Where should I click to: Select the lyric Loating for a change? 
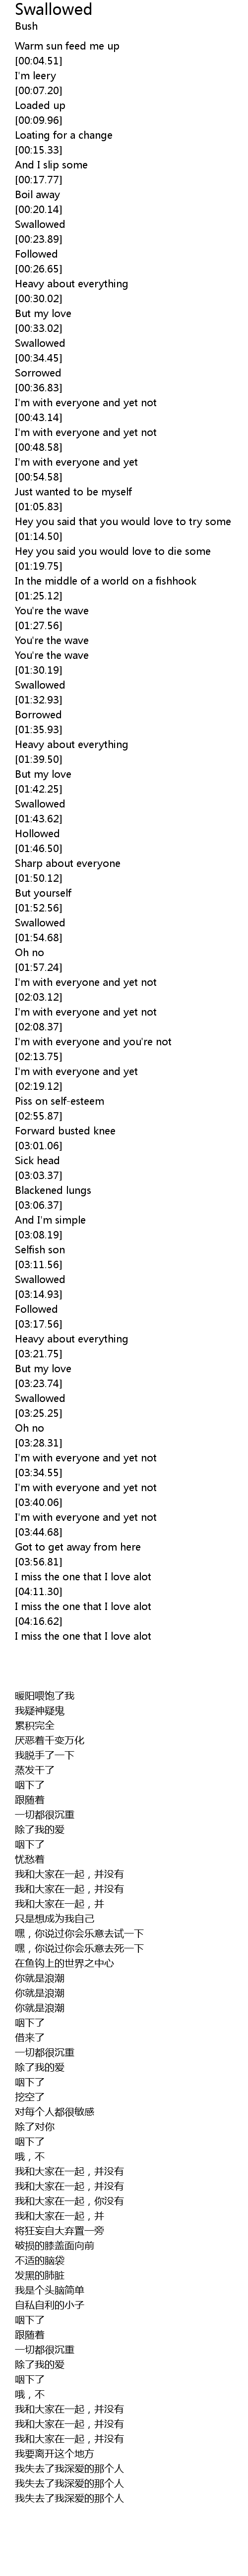pyautogui.click(x=64, y=135)
